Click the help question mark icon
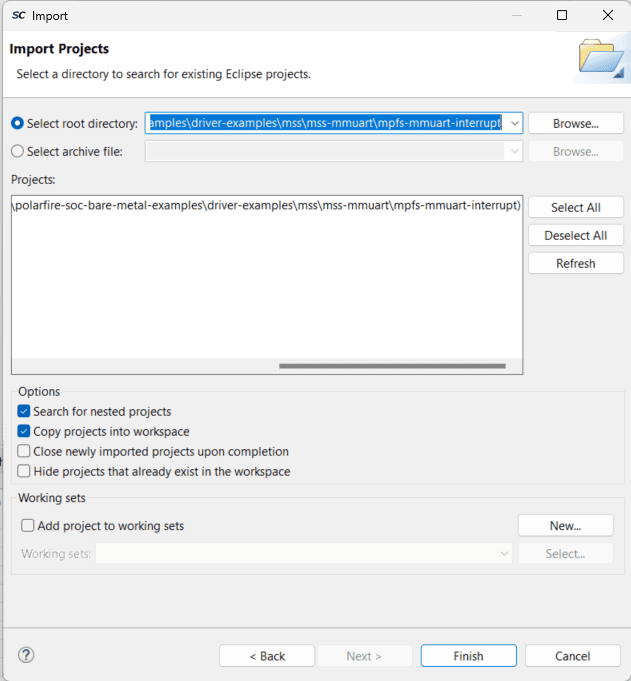Screen dimensions: 631x681 (x=27, y=656)
